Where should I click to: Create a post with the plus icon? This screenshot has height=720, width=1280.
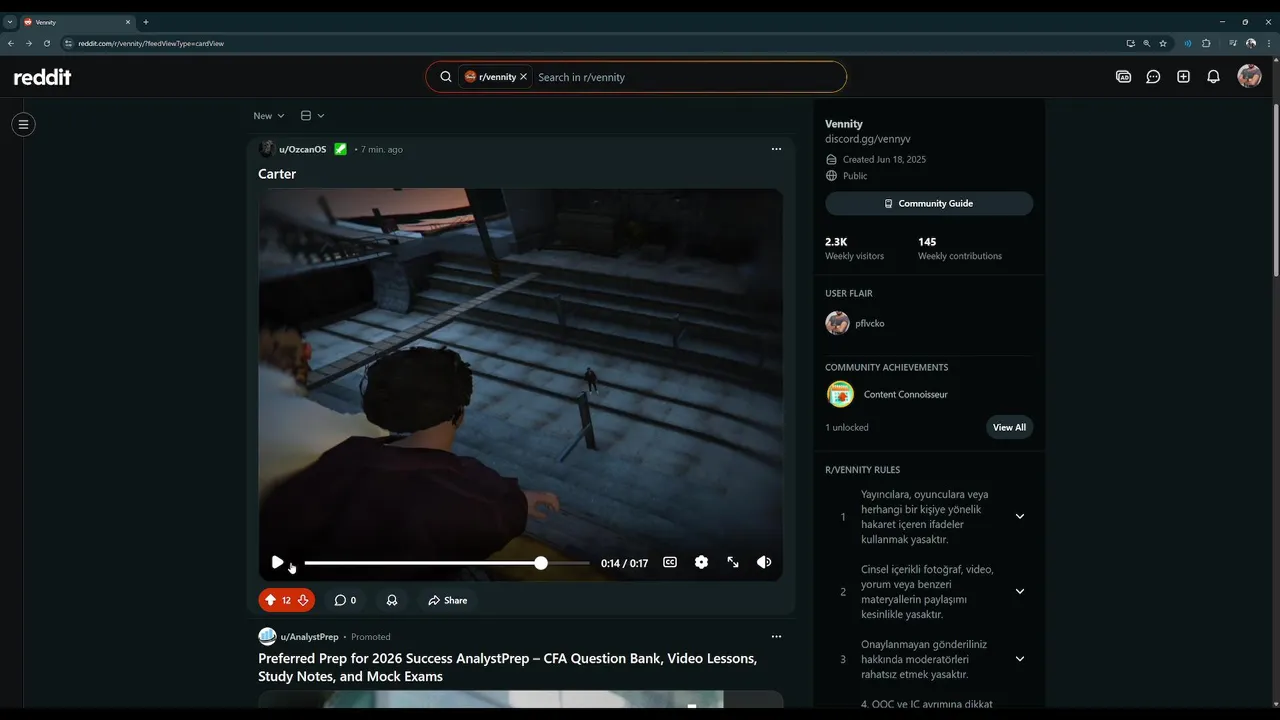point(1183,77)
